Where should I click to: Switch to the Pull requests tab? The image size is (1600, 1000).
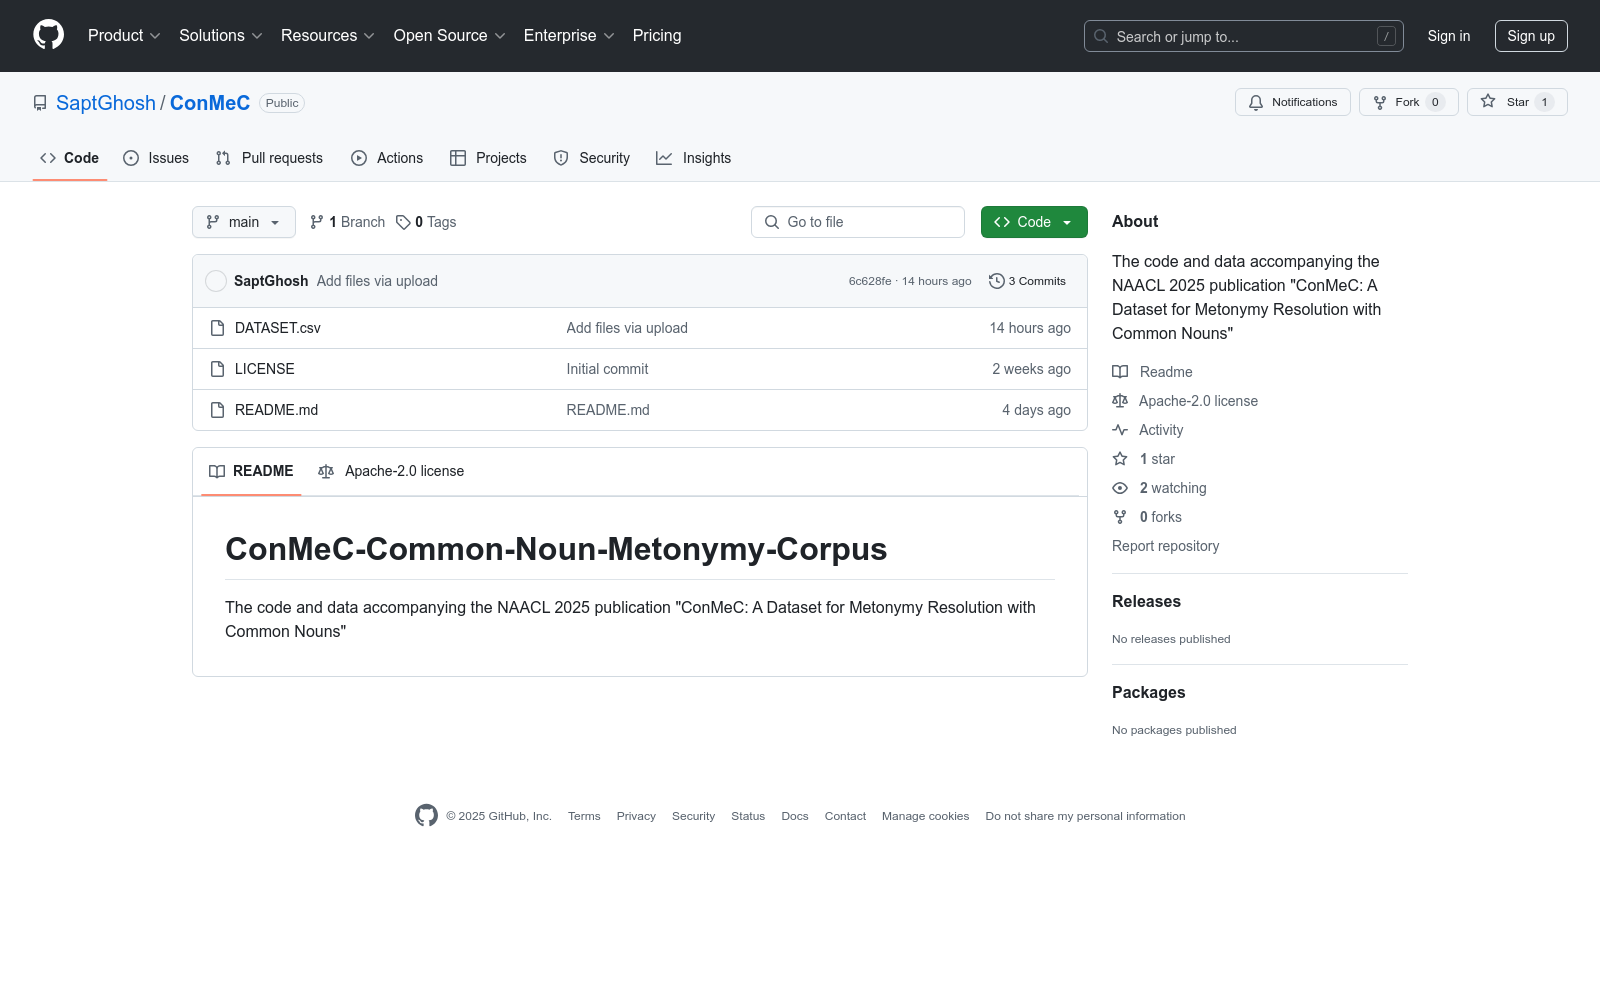tap(269, 158)
